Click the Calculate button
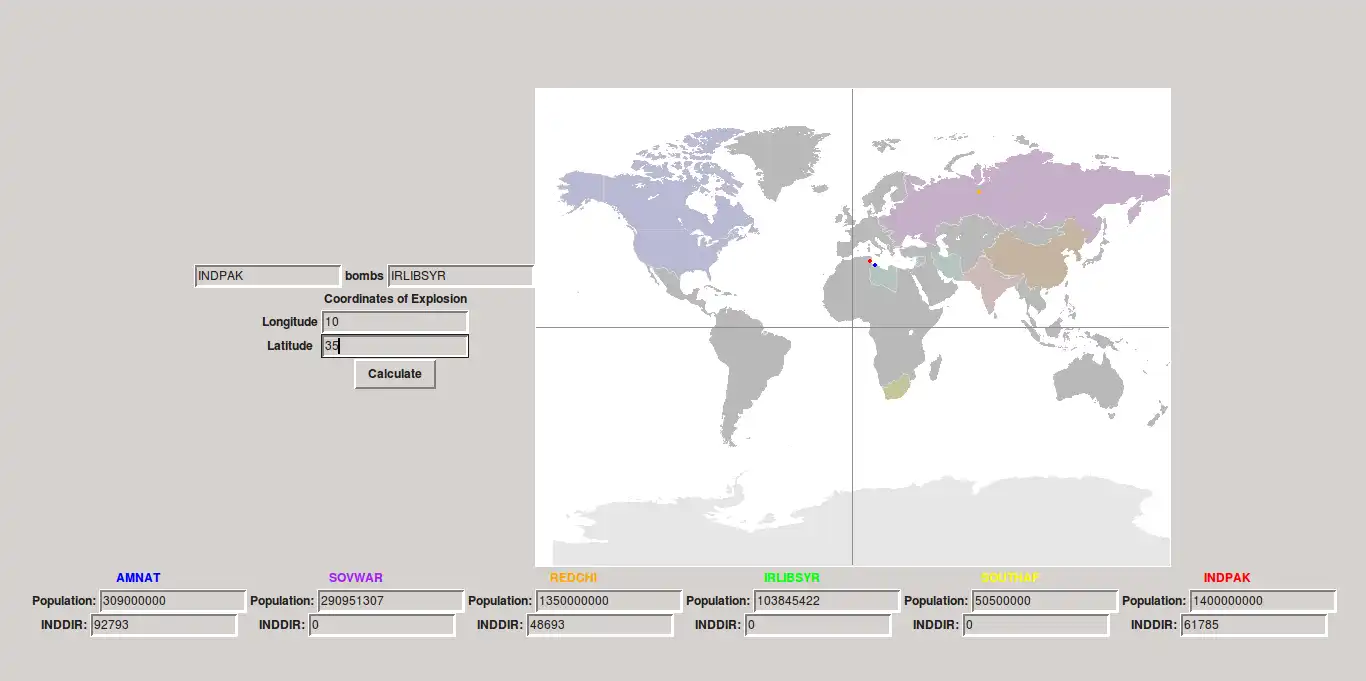This screenshot has width=1366, height=681. pos(395,374)
